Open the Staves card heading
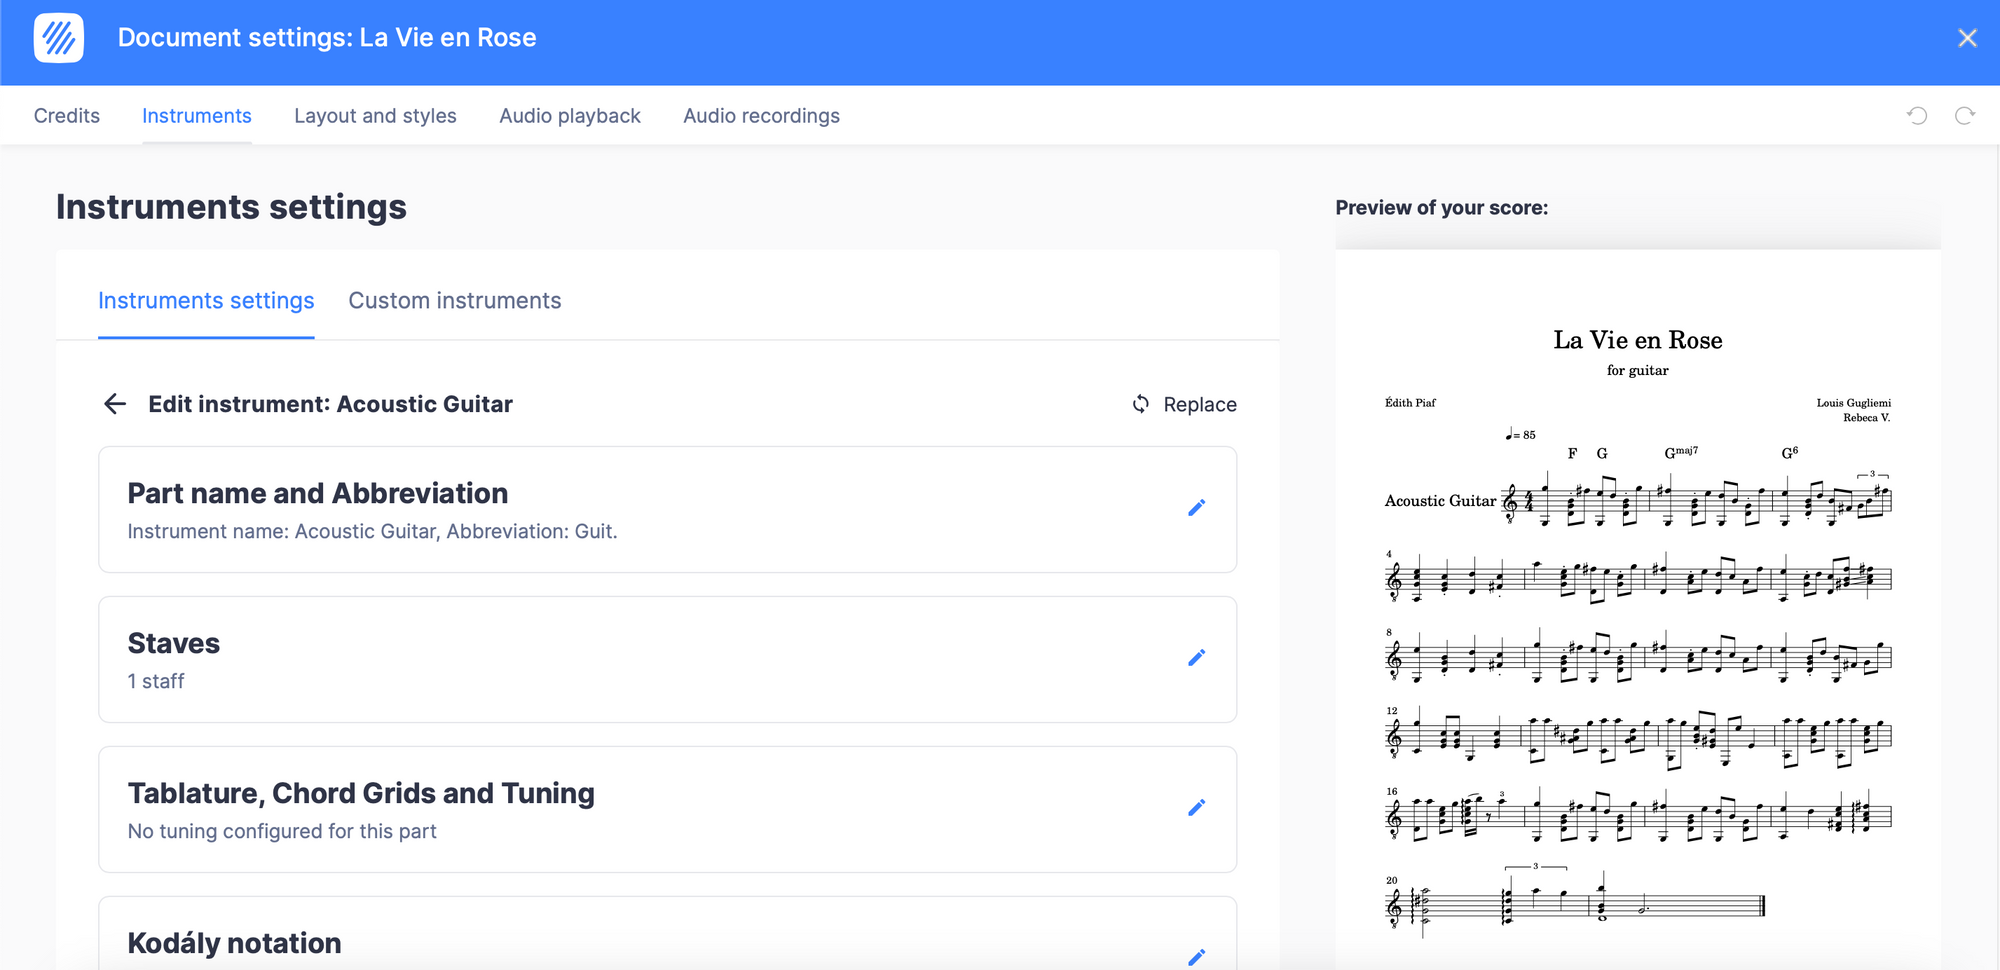The image size is (2000, 970). tap(174, 643)
